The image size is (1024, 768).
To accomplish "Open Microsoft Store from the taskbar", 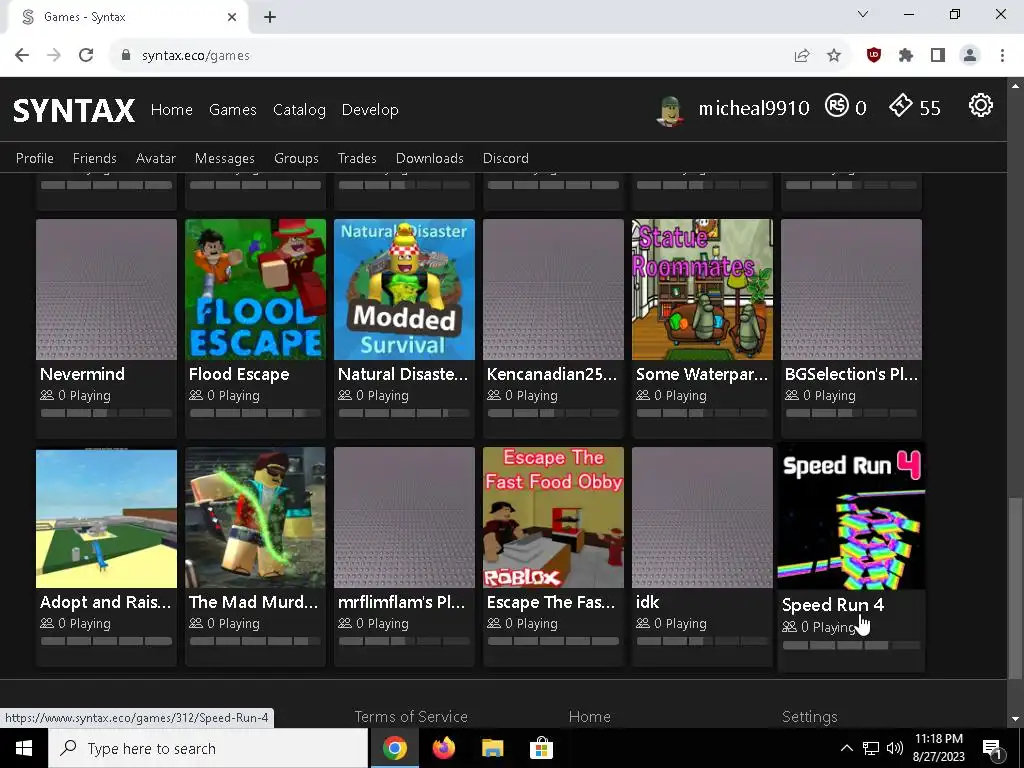I will [541, 748].
